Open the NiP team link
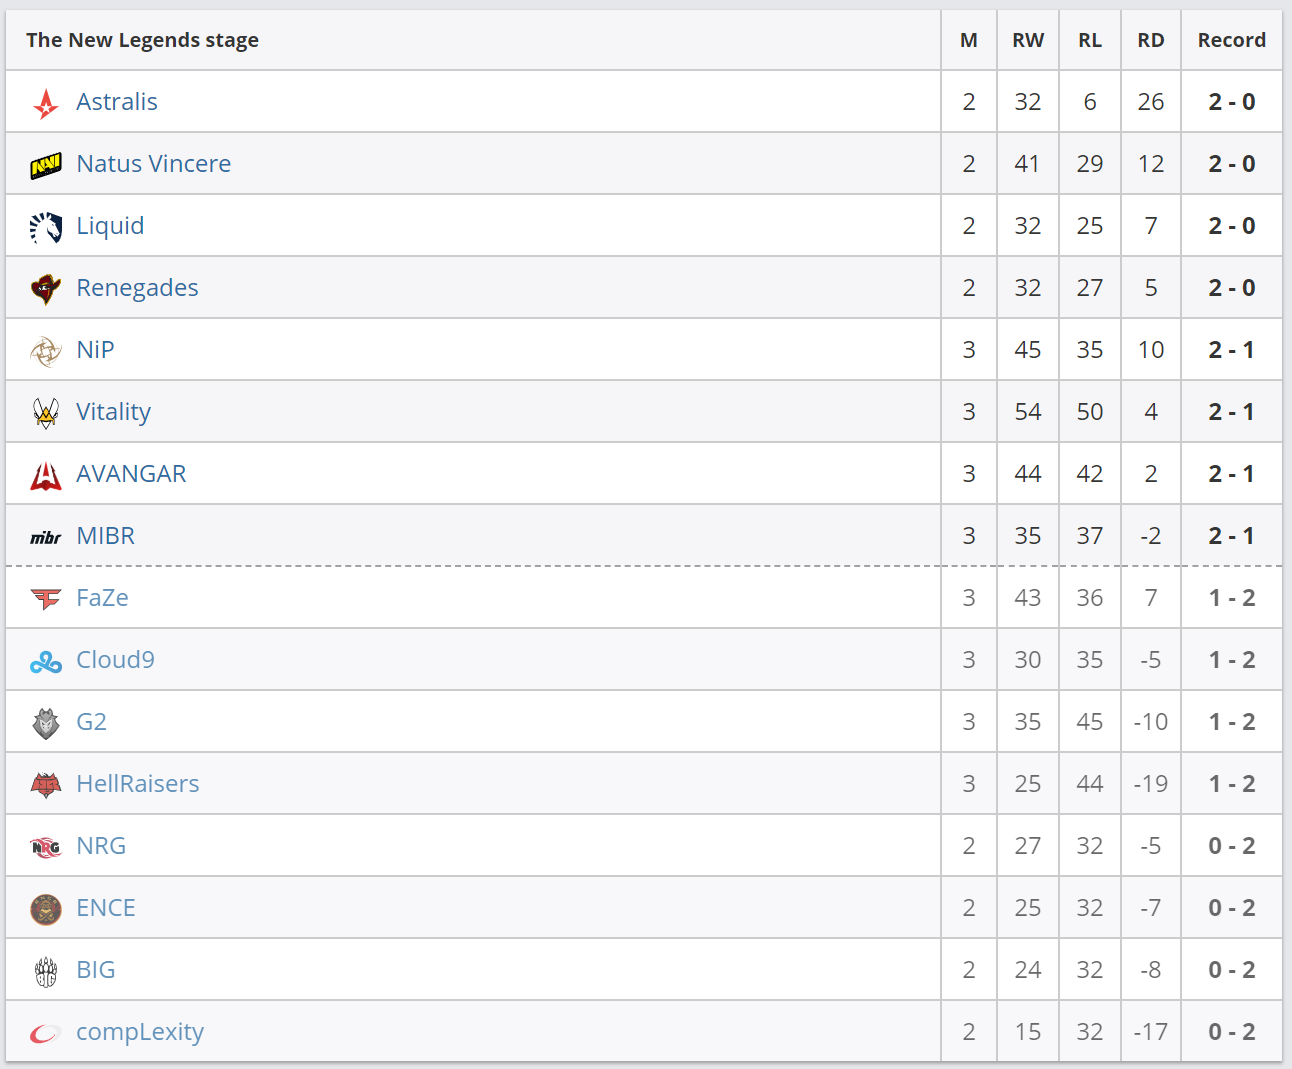 pos(95,350)
